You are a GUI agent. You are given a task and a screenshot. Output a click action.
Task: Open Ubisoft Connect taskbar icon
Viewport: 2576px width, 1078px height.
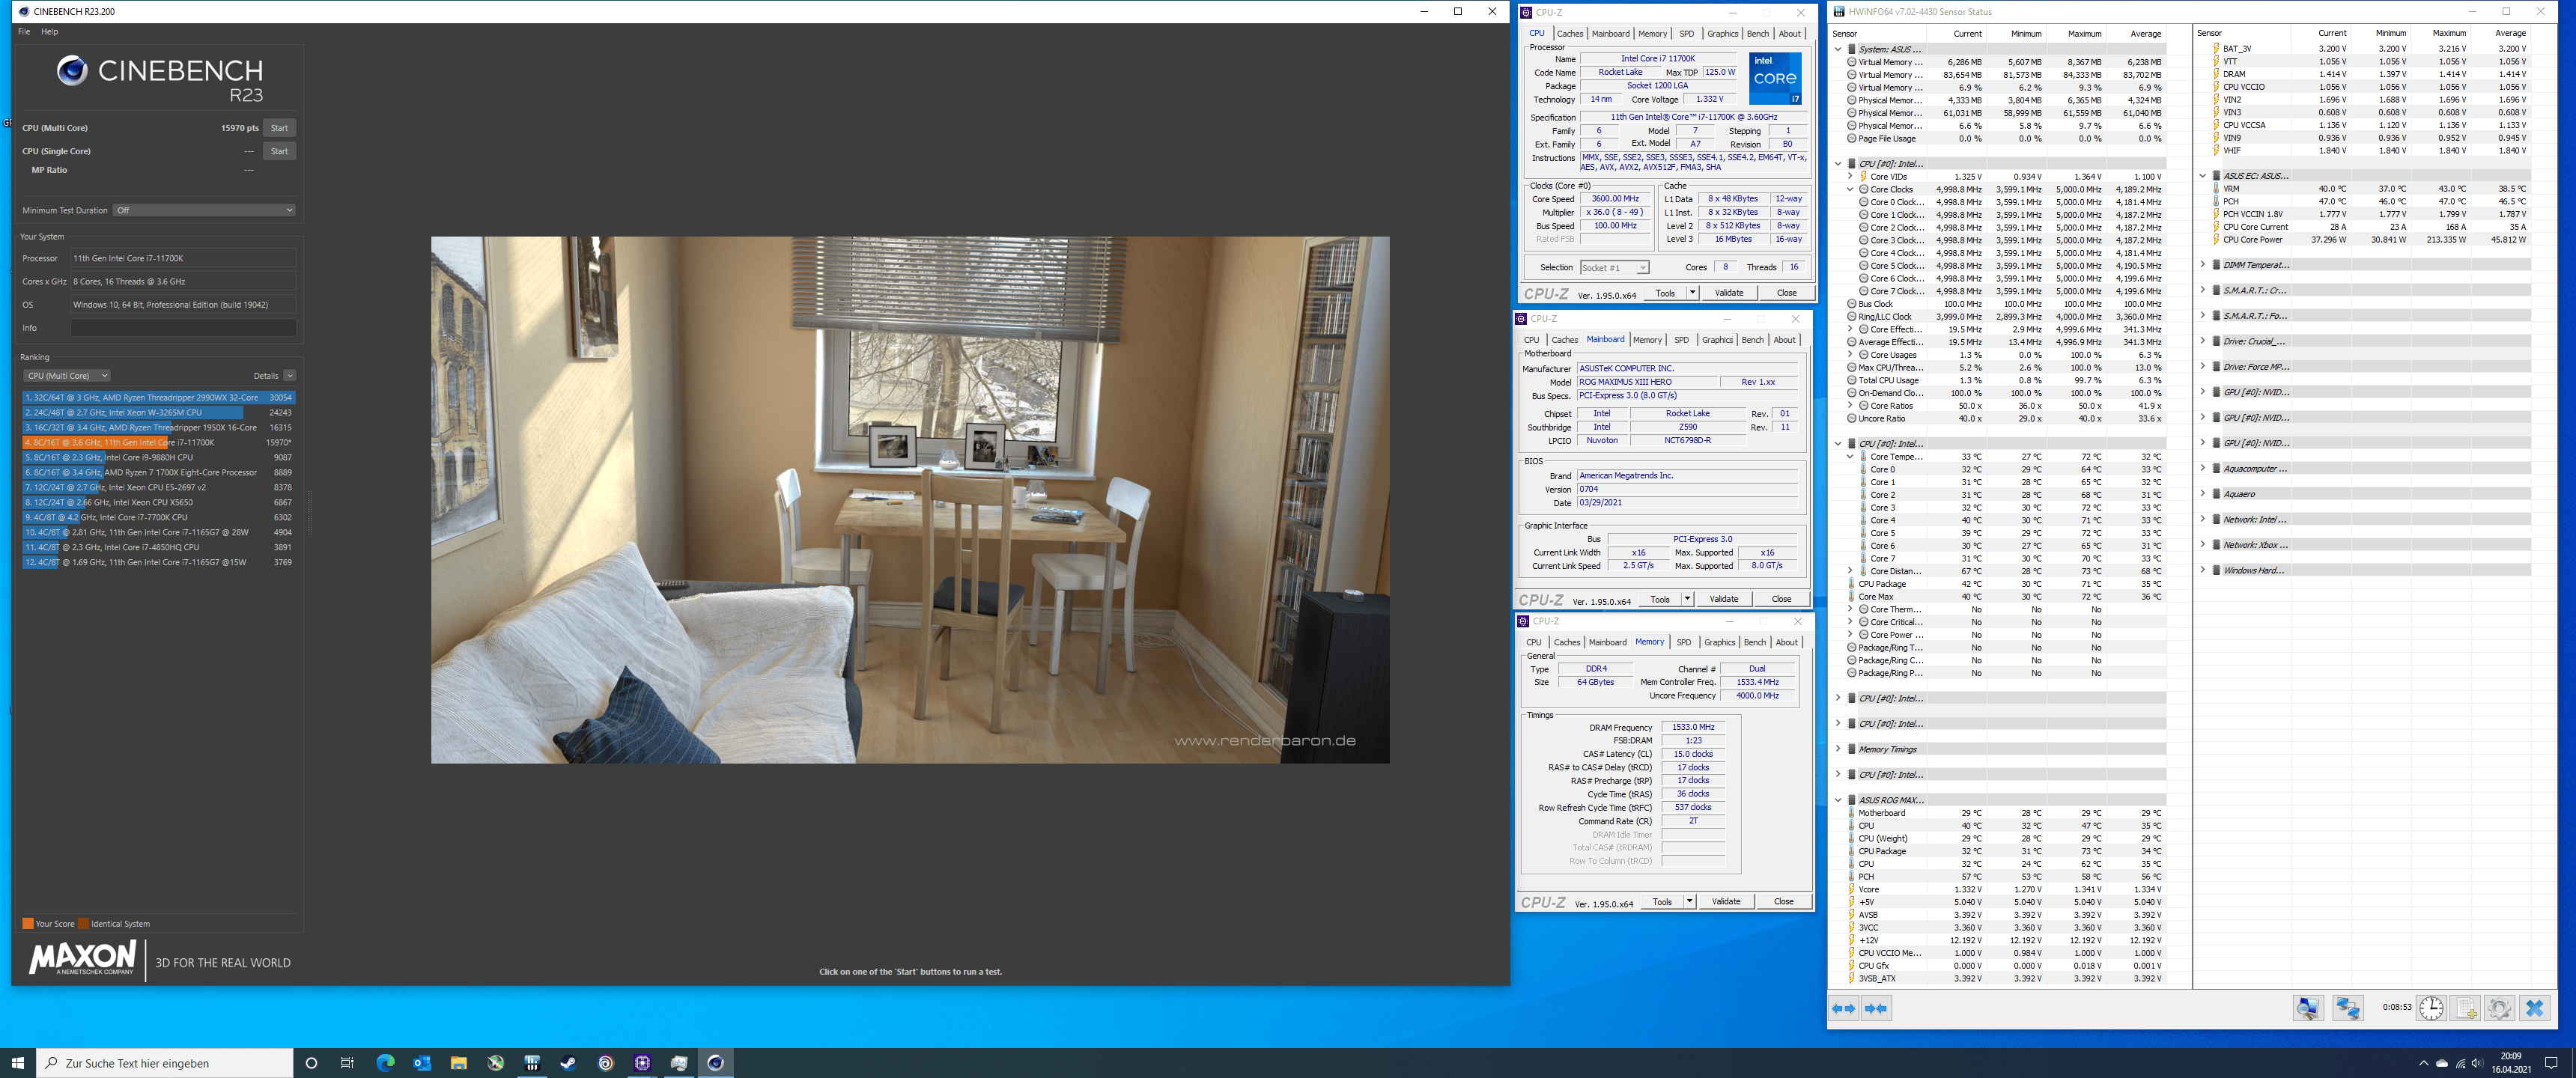tap(606, 1063)
